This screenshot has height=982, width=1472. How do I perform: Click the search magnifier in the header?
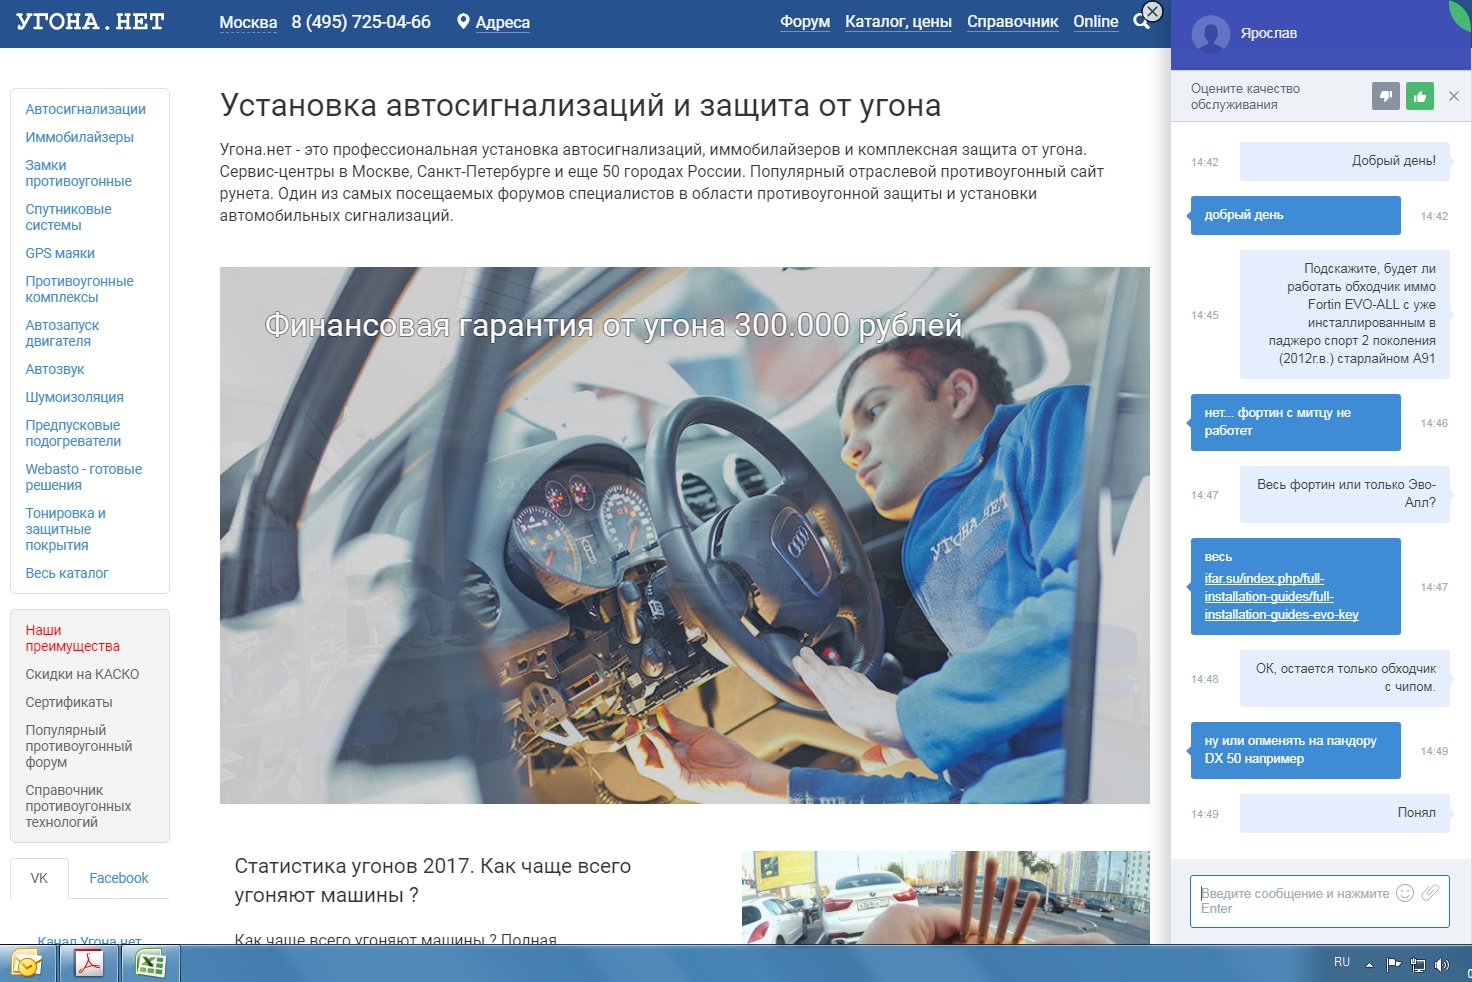point(1140,21)
